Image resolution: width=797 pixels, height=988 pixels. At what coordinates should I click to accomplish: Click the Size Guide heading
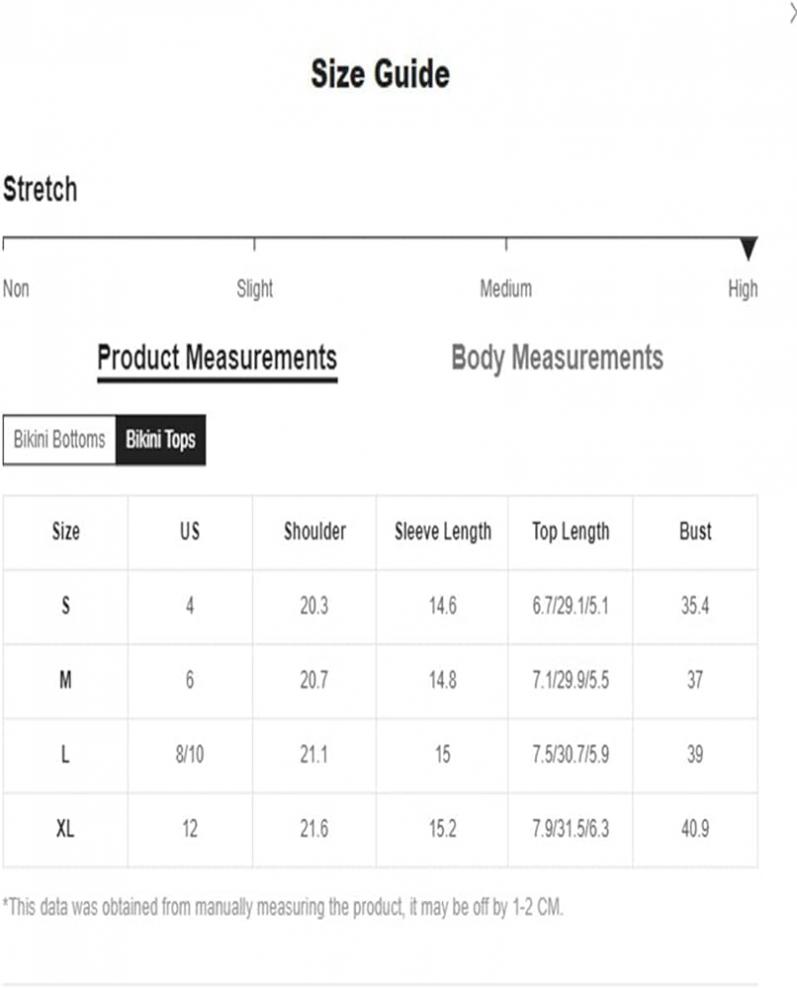pyautogui.click(x=380, y=74)
